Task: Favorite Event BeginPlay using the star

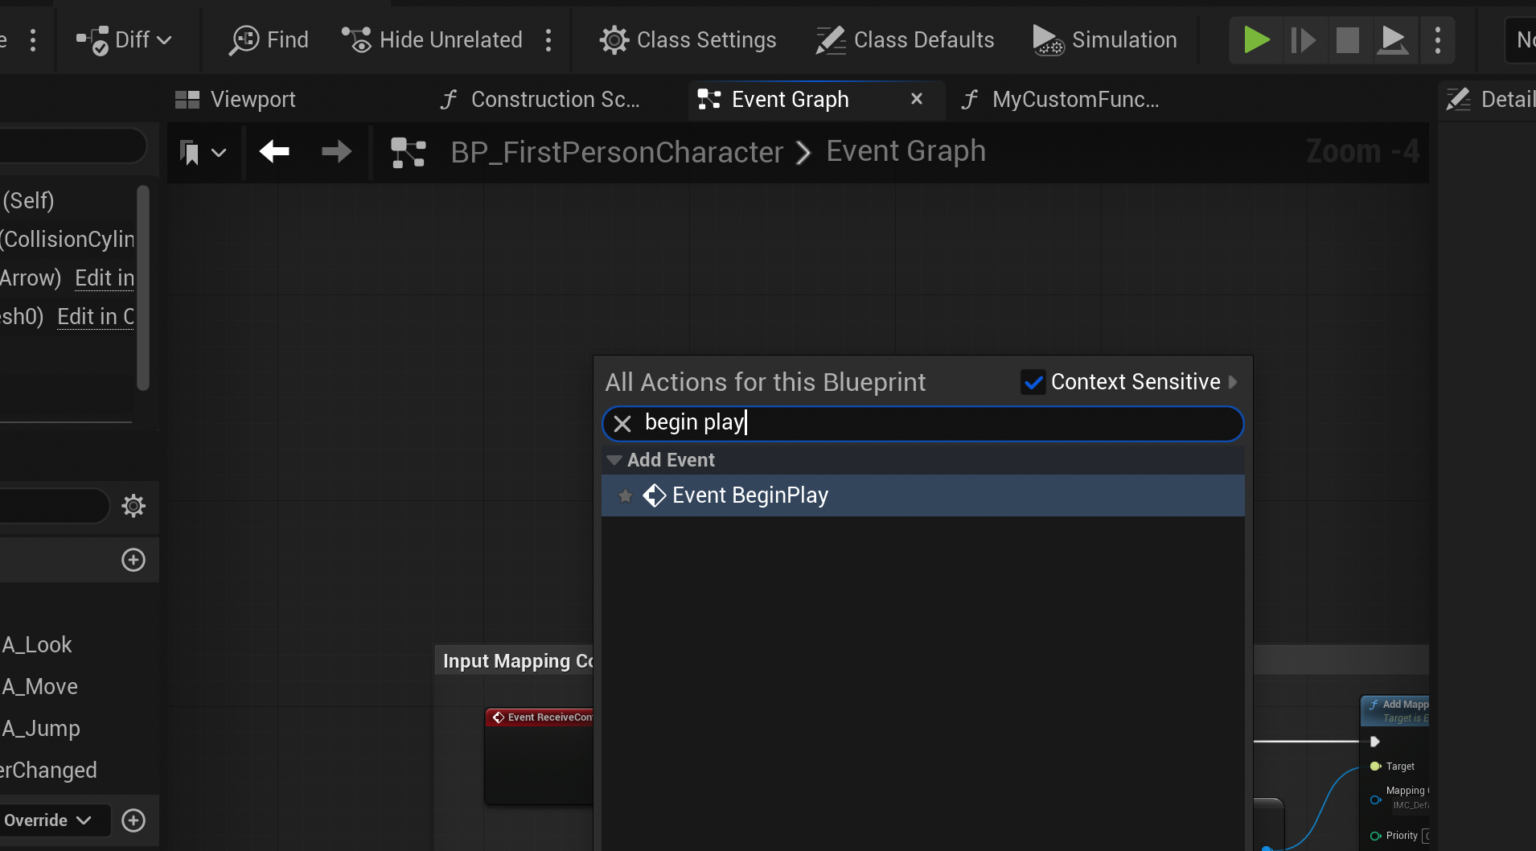Action: [625, 495]
